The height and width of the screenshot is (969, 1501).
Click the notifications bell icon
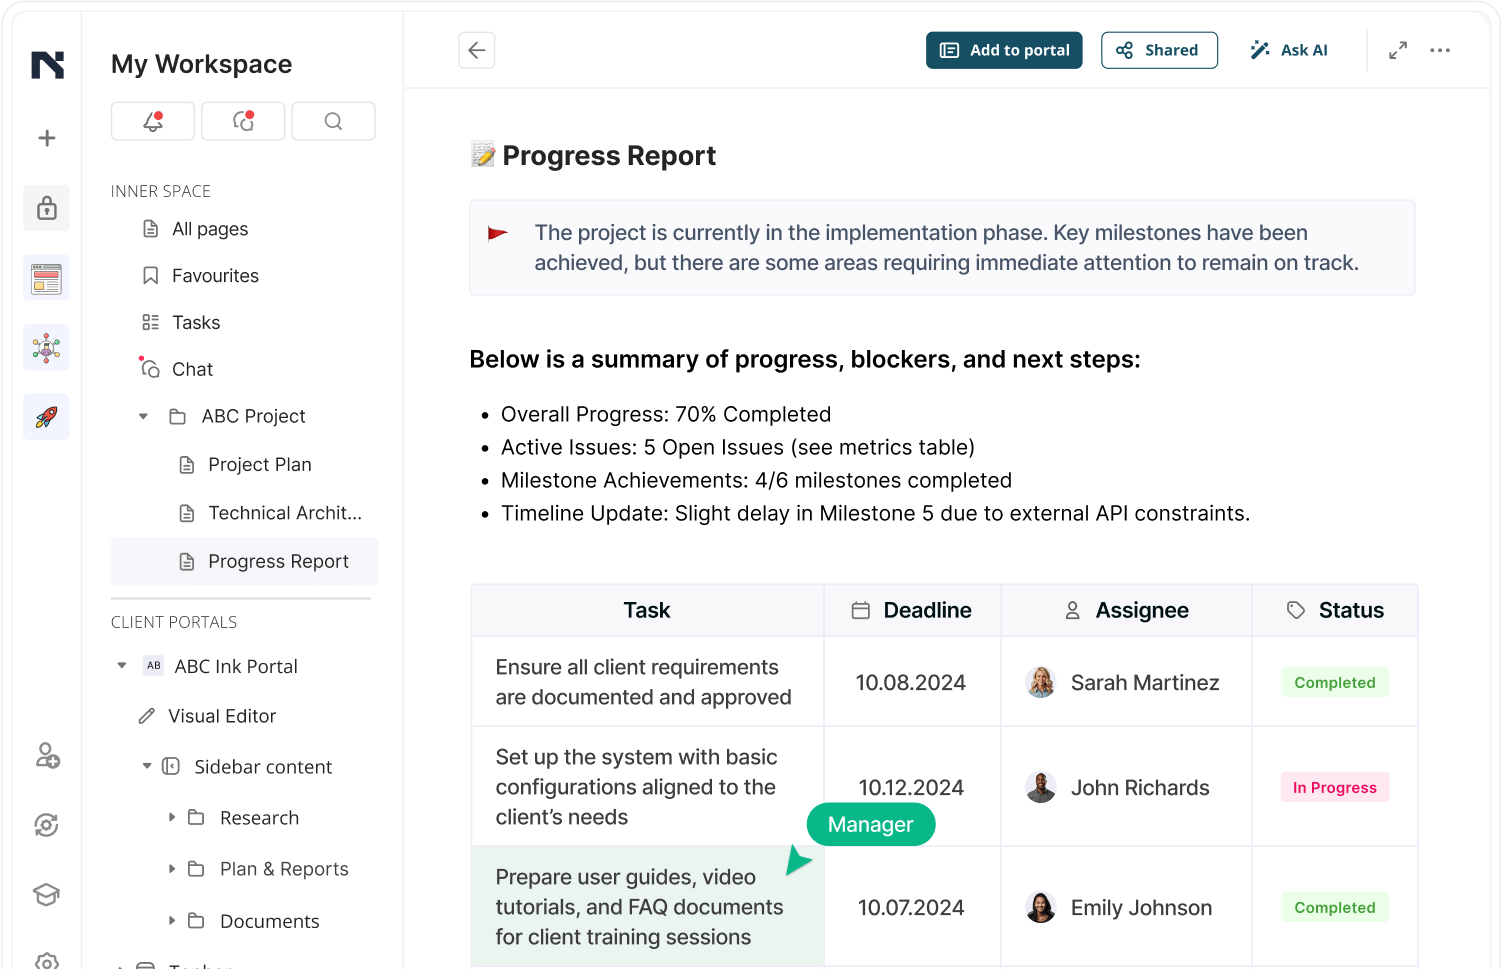click(x=153, y=121)
